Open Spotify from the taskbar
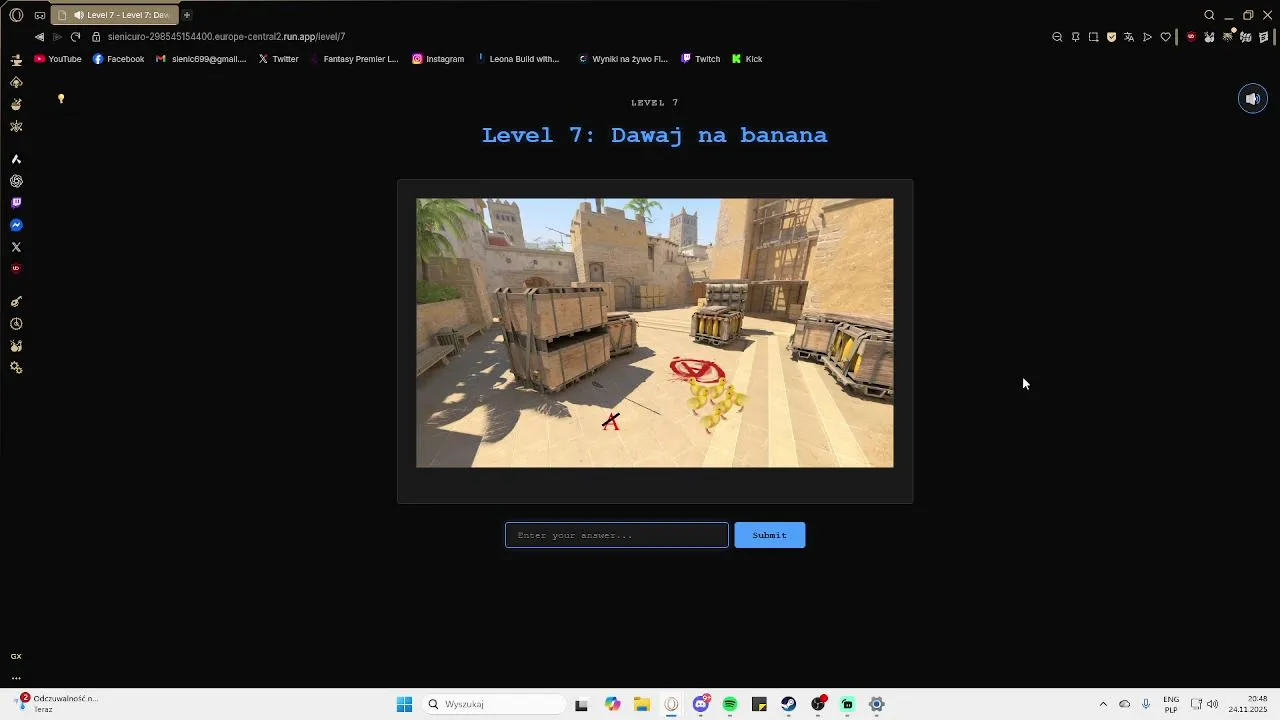The width and height of the screenshot is (1280, 720). click(730, 704)
